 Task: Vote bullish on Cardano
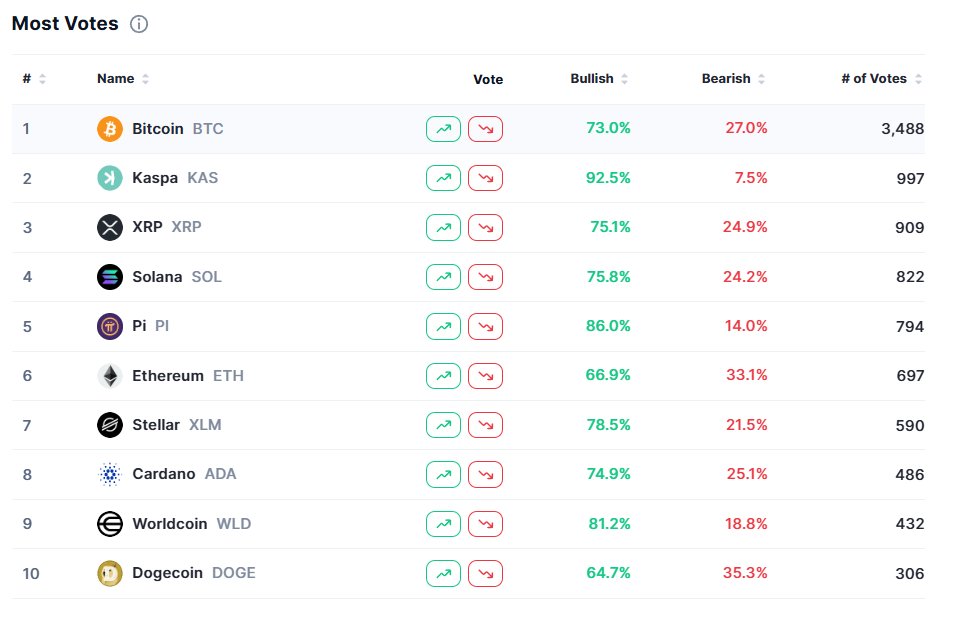[x=443, y=474]
